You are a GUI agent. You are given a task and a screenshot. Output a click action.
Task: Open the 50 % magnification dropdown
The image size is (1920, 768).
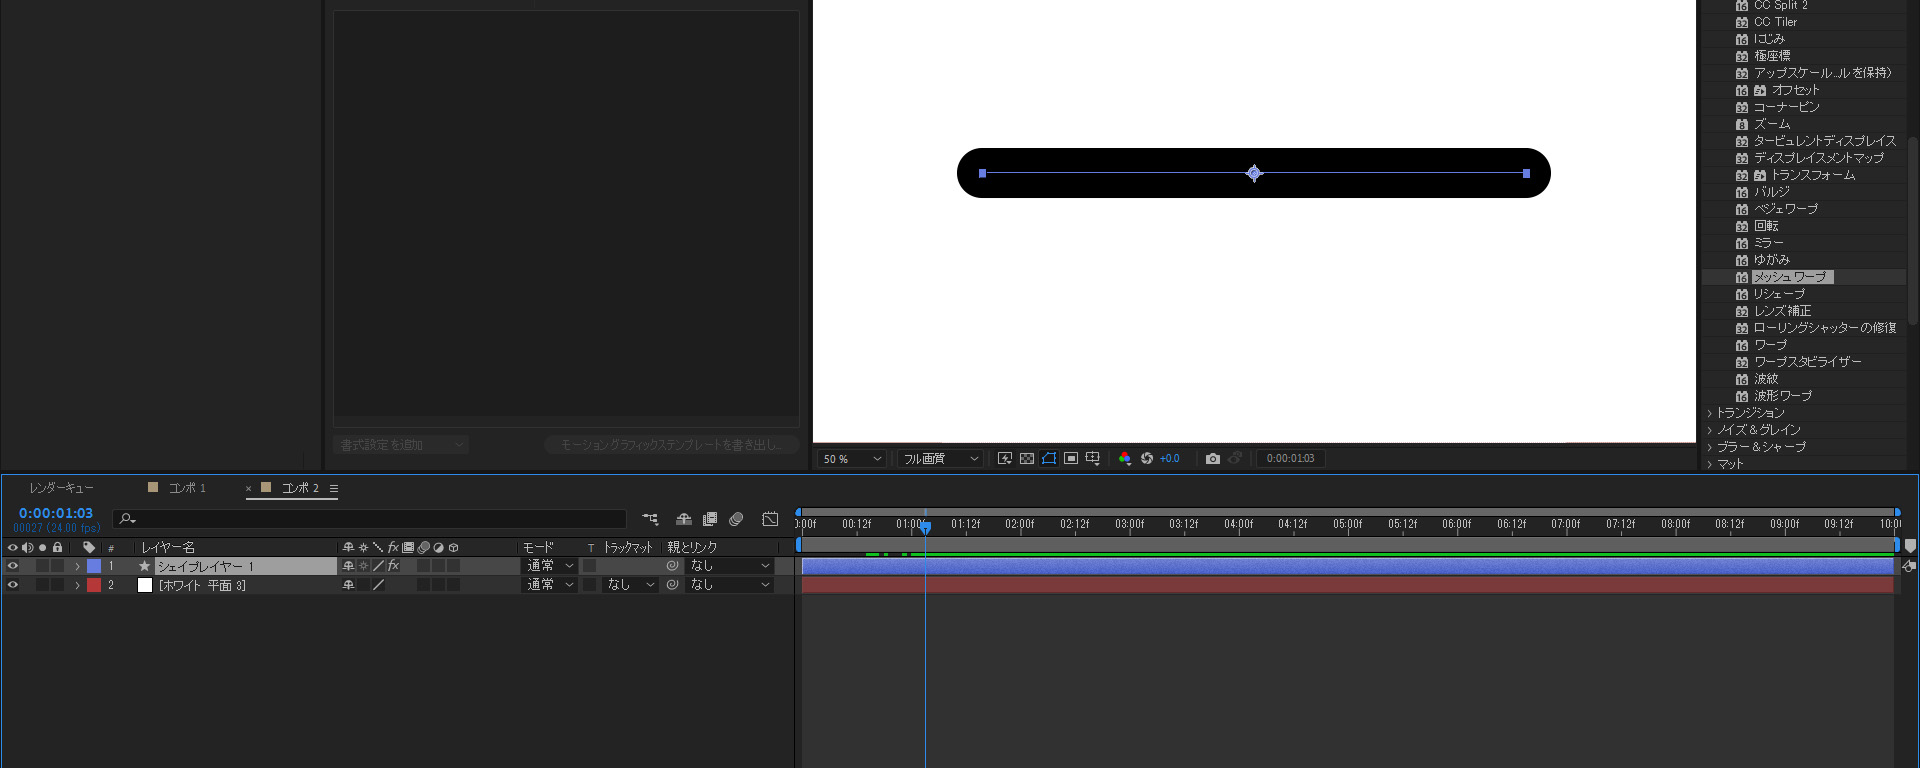852,459
